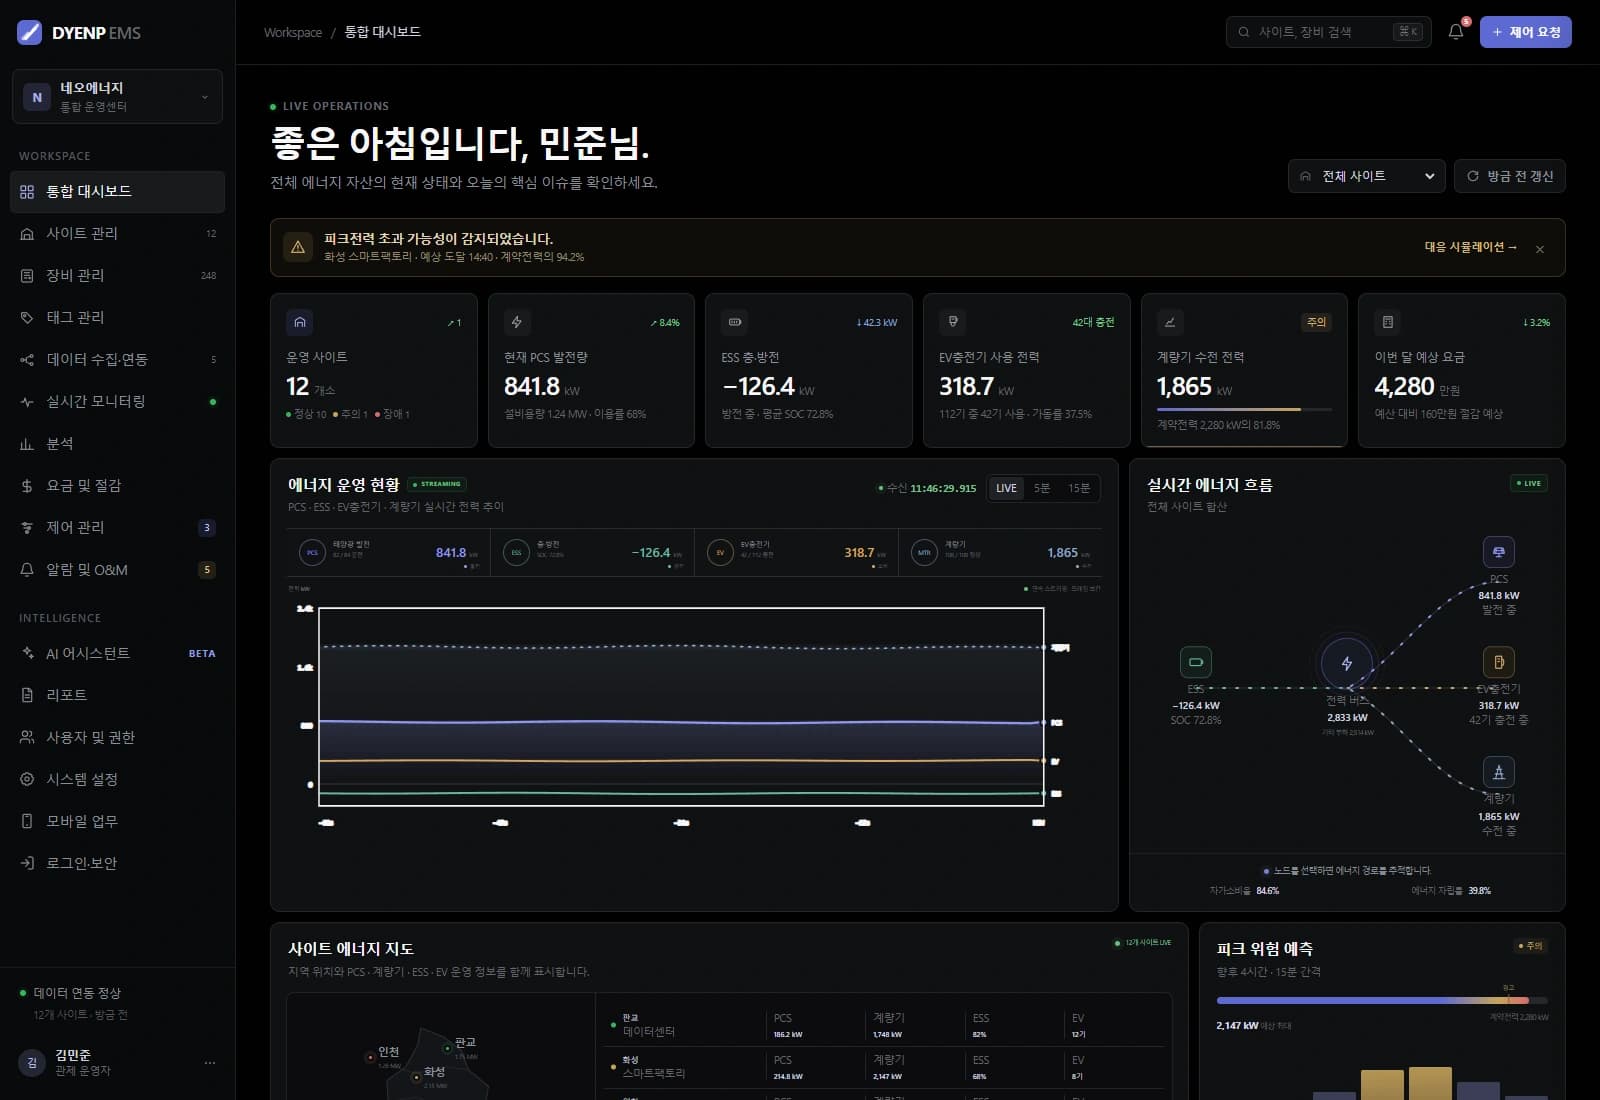Click the Workspace breadcrumb link

tap(293, 32)
